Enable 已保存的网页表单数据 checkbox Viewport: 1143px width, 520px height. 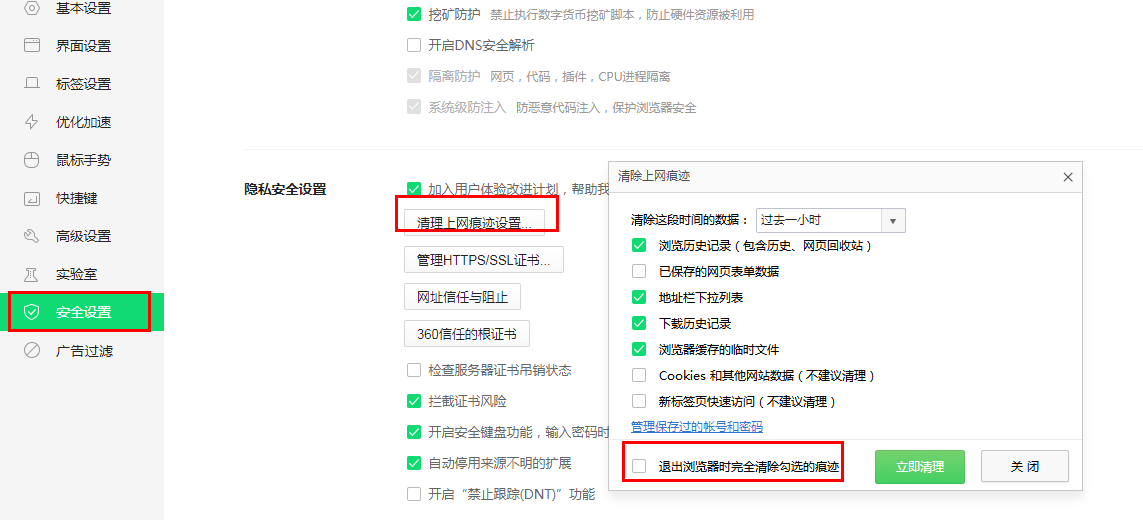(x=639, y=271)
